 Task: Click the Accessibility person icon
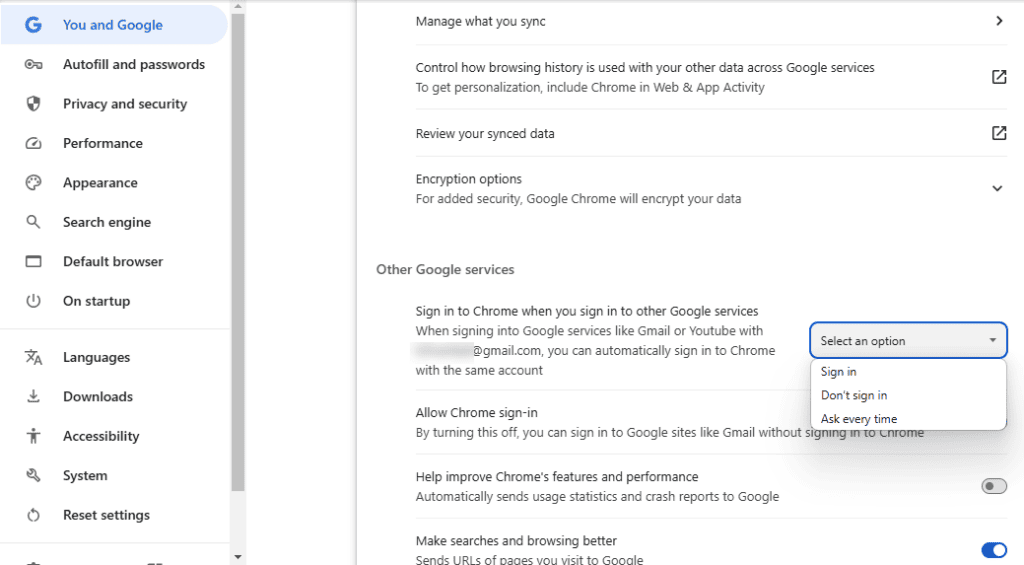[33, 436]
